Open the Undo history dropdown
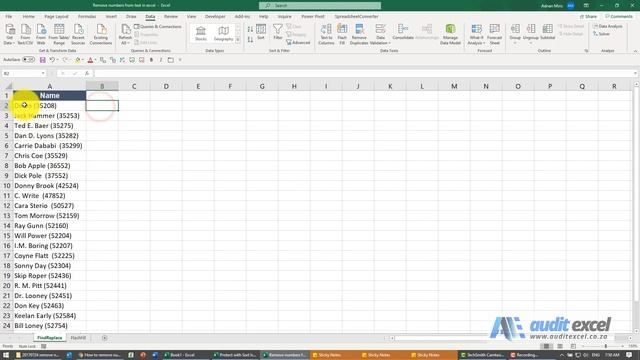This screenshot has height=360, width=640. 57,60
